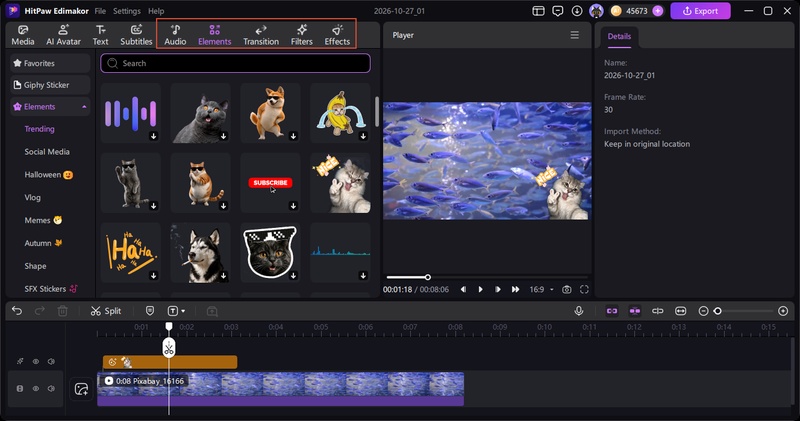Undo the last action
This screenshot has width=800, height=421.
click(17, 311)
